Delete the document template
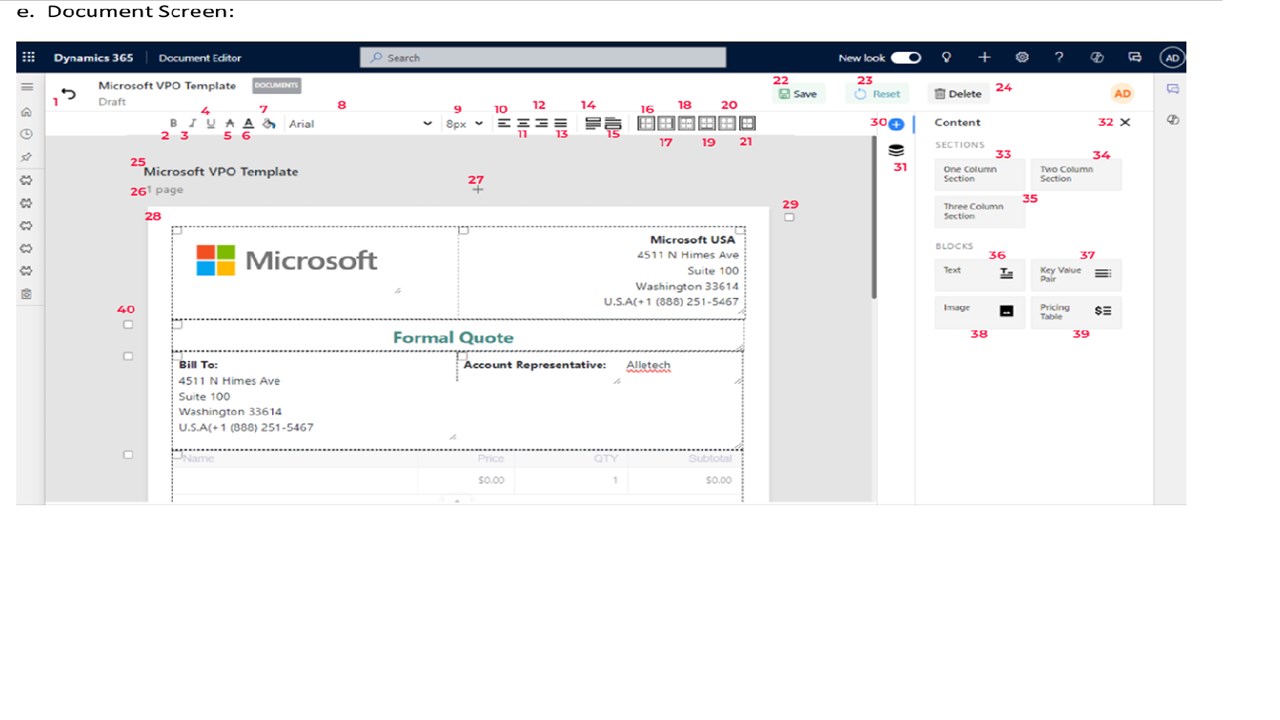Image resolution: width=1280 pixels, height=720 pixels. point(958,93)
